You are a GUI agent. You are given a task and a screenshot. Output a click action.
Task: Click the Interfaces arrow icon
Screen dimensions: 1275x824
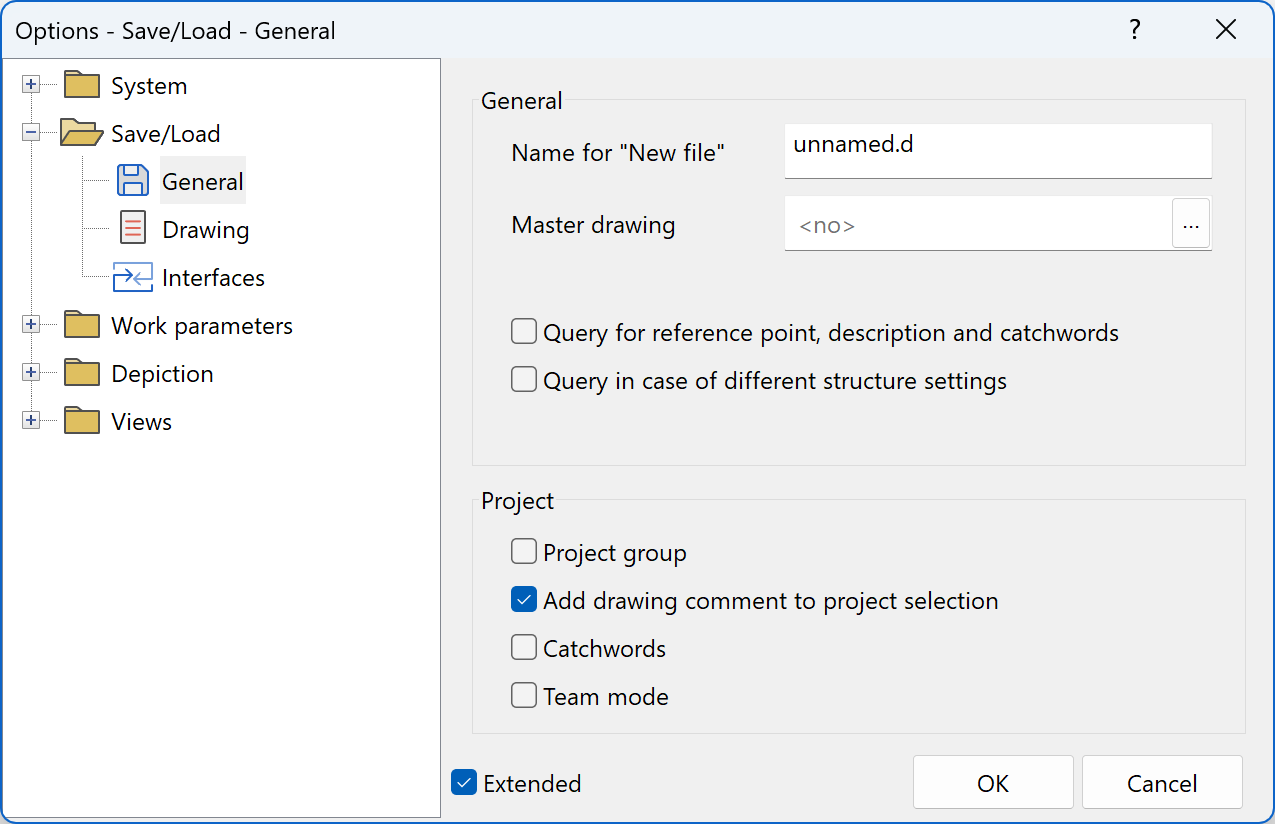click(x=132, y=277)
